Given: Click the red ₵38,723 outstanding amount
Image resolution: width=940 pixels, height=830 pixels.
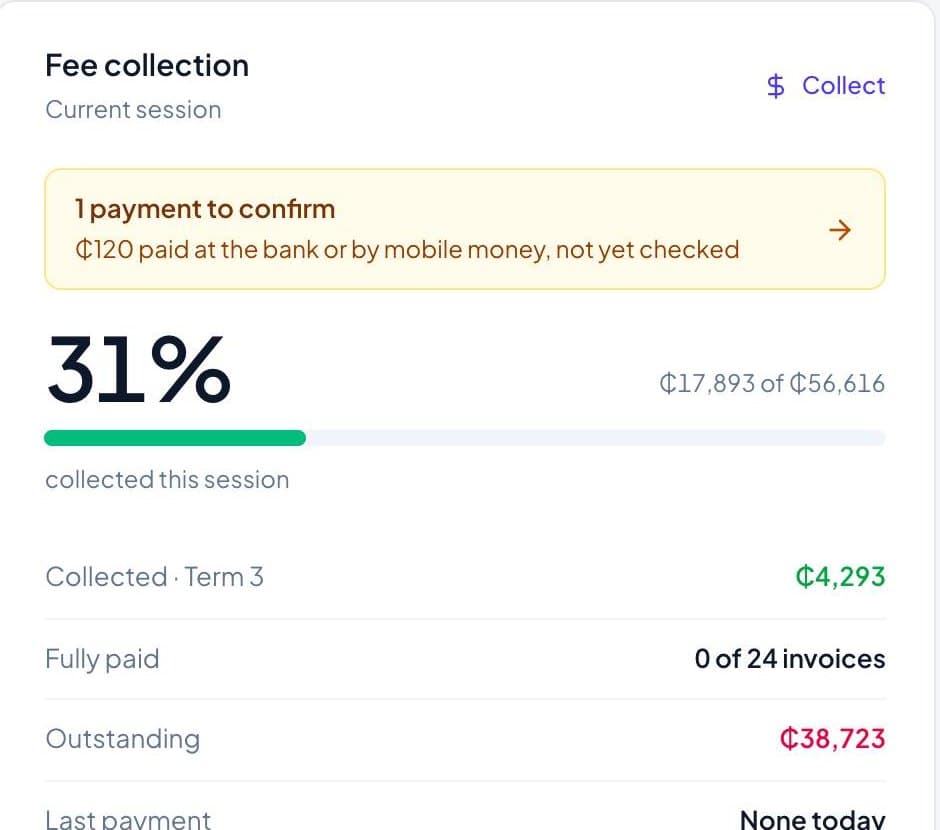Looking at the screenshot, I should click(833, 739).
